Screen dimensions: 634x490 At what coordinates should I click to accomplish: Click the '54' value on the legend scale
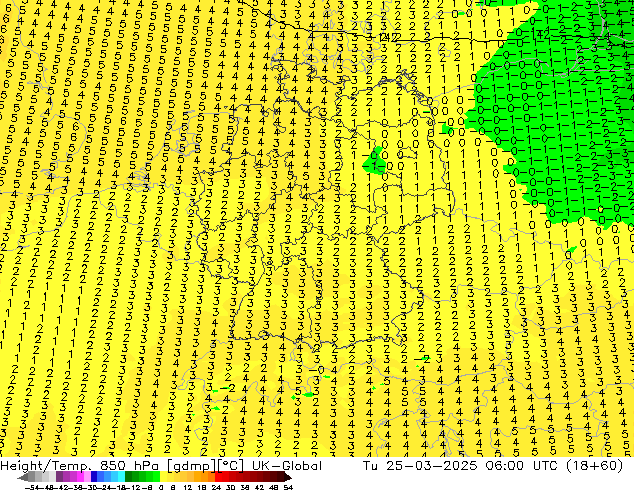click(288, 487)
